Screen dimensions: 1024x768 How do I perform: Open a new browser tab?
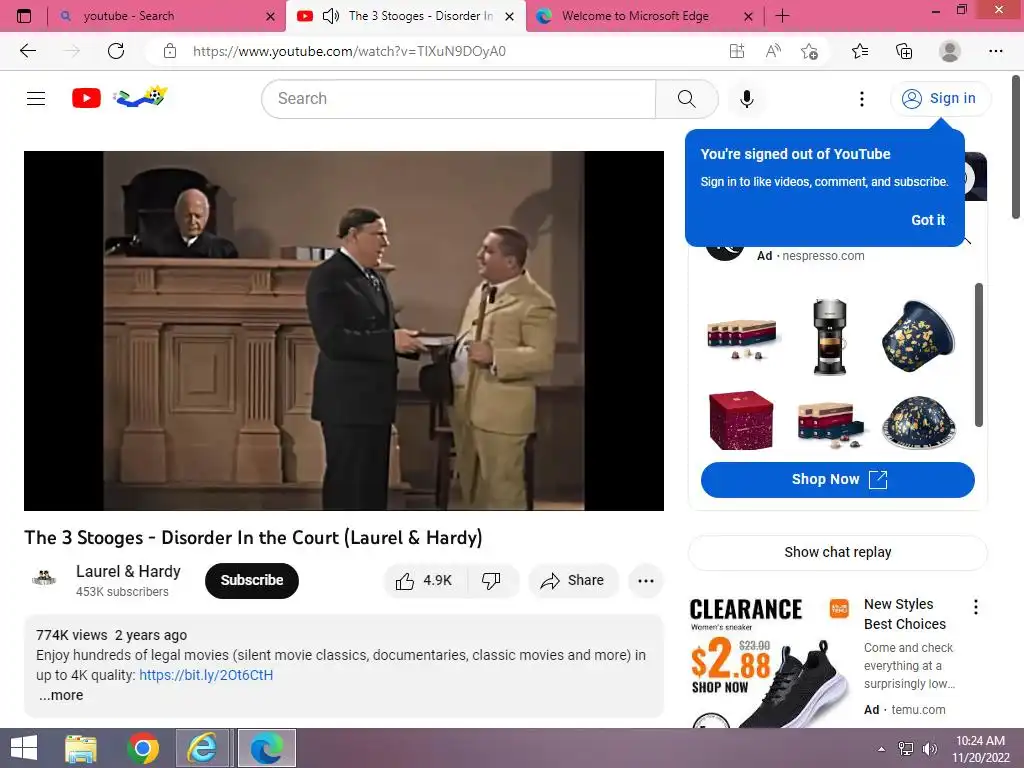(782, 16)
